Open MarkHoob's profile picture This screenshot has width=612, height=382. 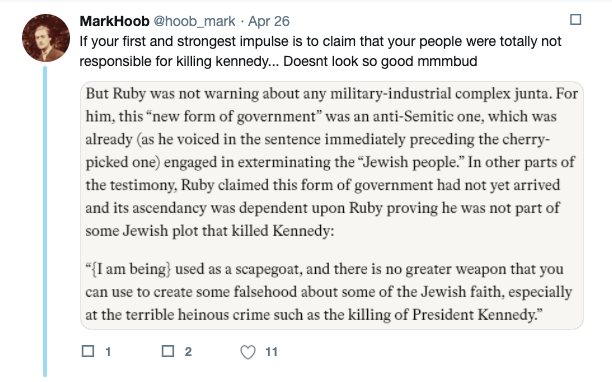(46, 38)
